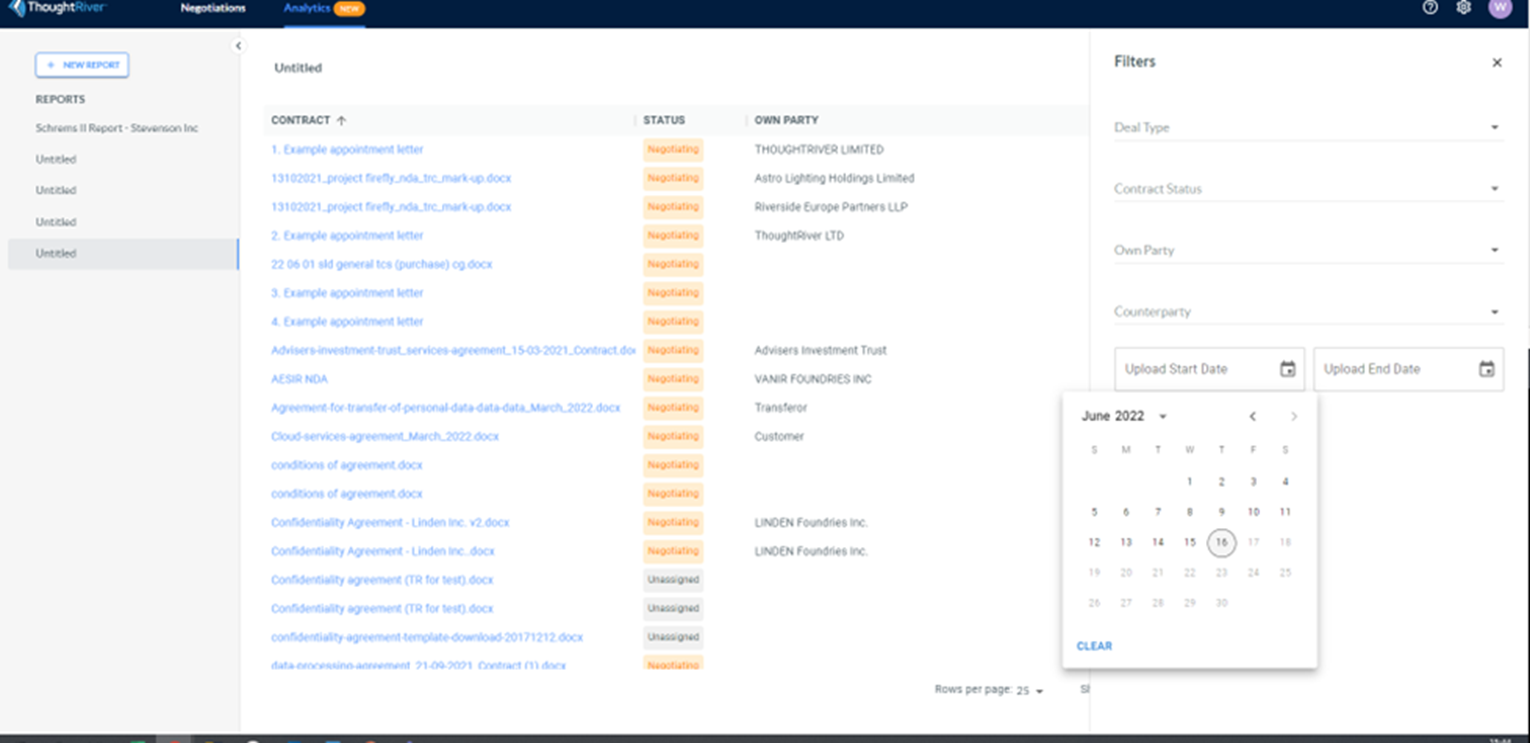This screenshot has width=1530, height=743.
Task: Go to previous month in calendar
Action: pyautogui.click(x=1252, y=417)
